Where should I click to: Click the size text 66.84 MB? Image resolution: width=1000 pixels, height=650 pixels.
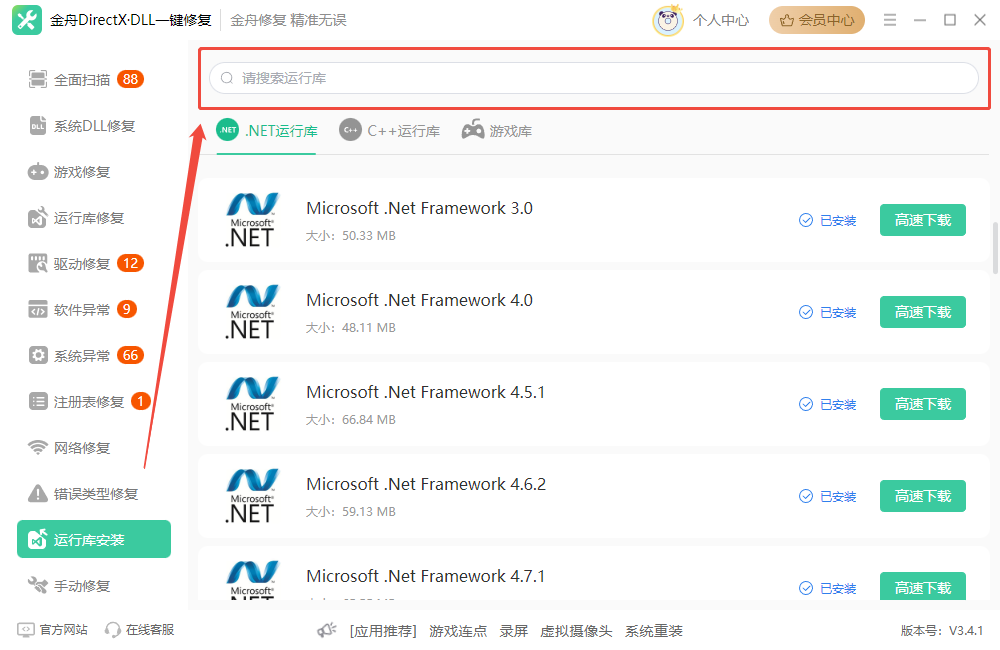[369, 420]
